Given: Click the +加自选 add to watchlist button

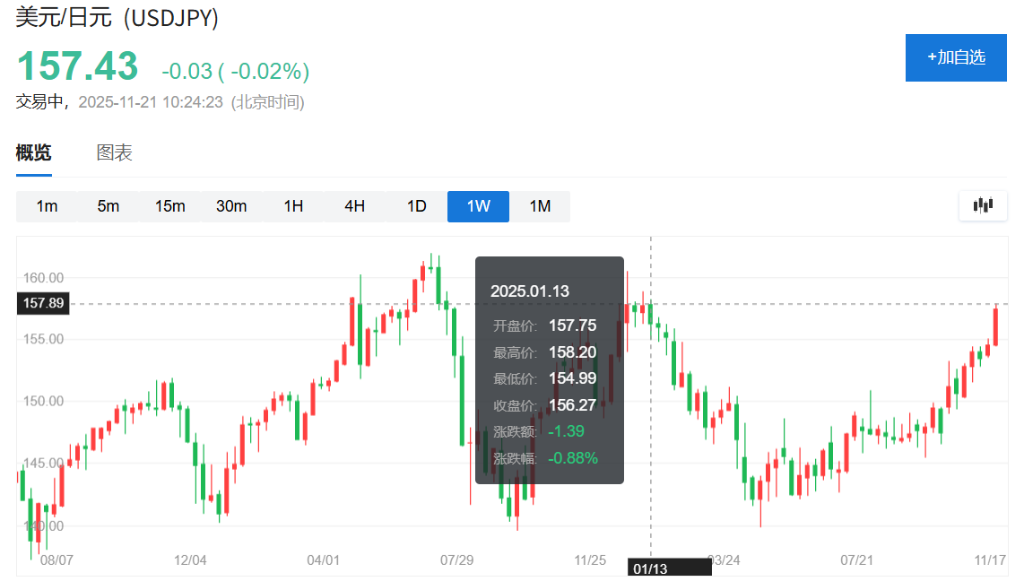Looking at the screenshot, I should 955,57.
